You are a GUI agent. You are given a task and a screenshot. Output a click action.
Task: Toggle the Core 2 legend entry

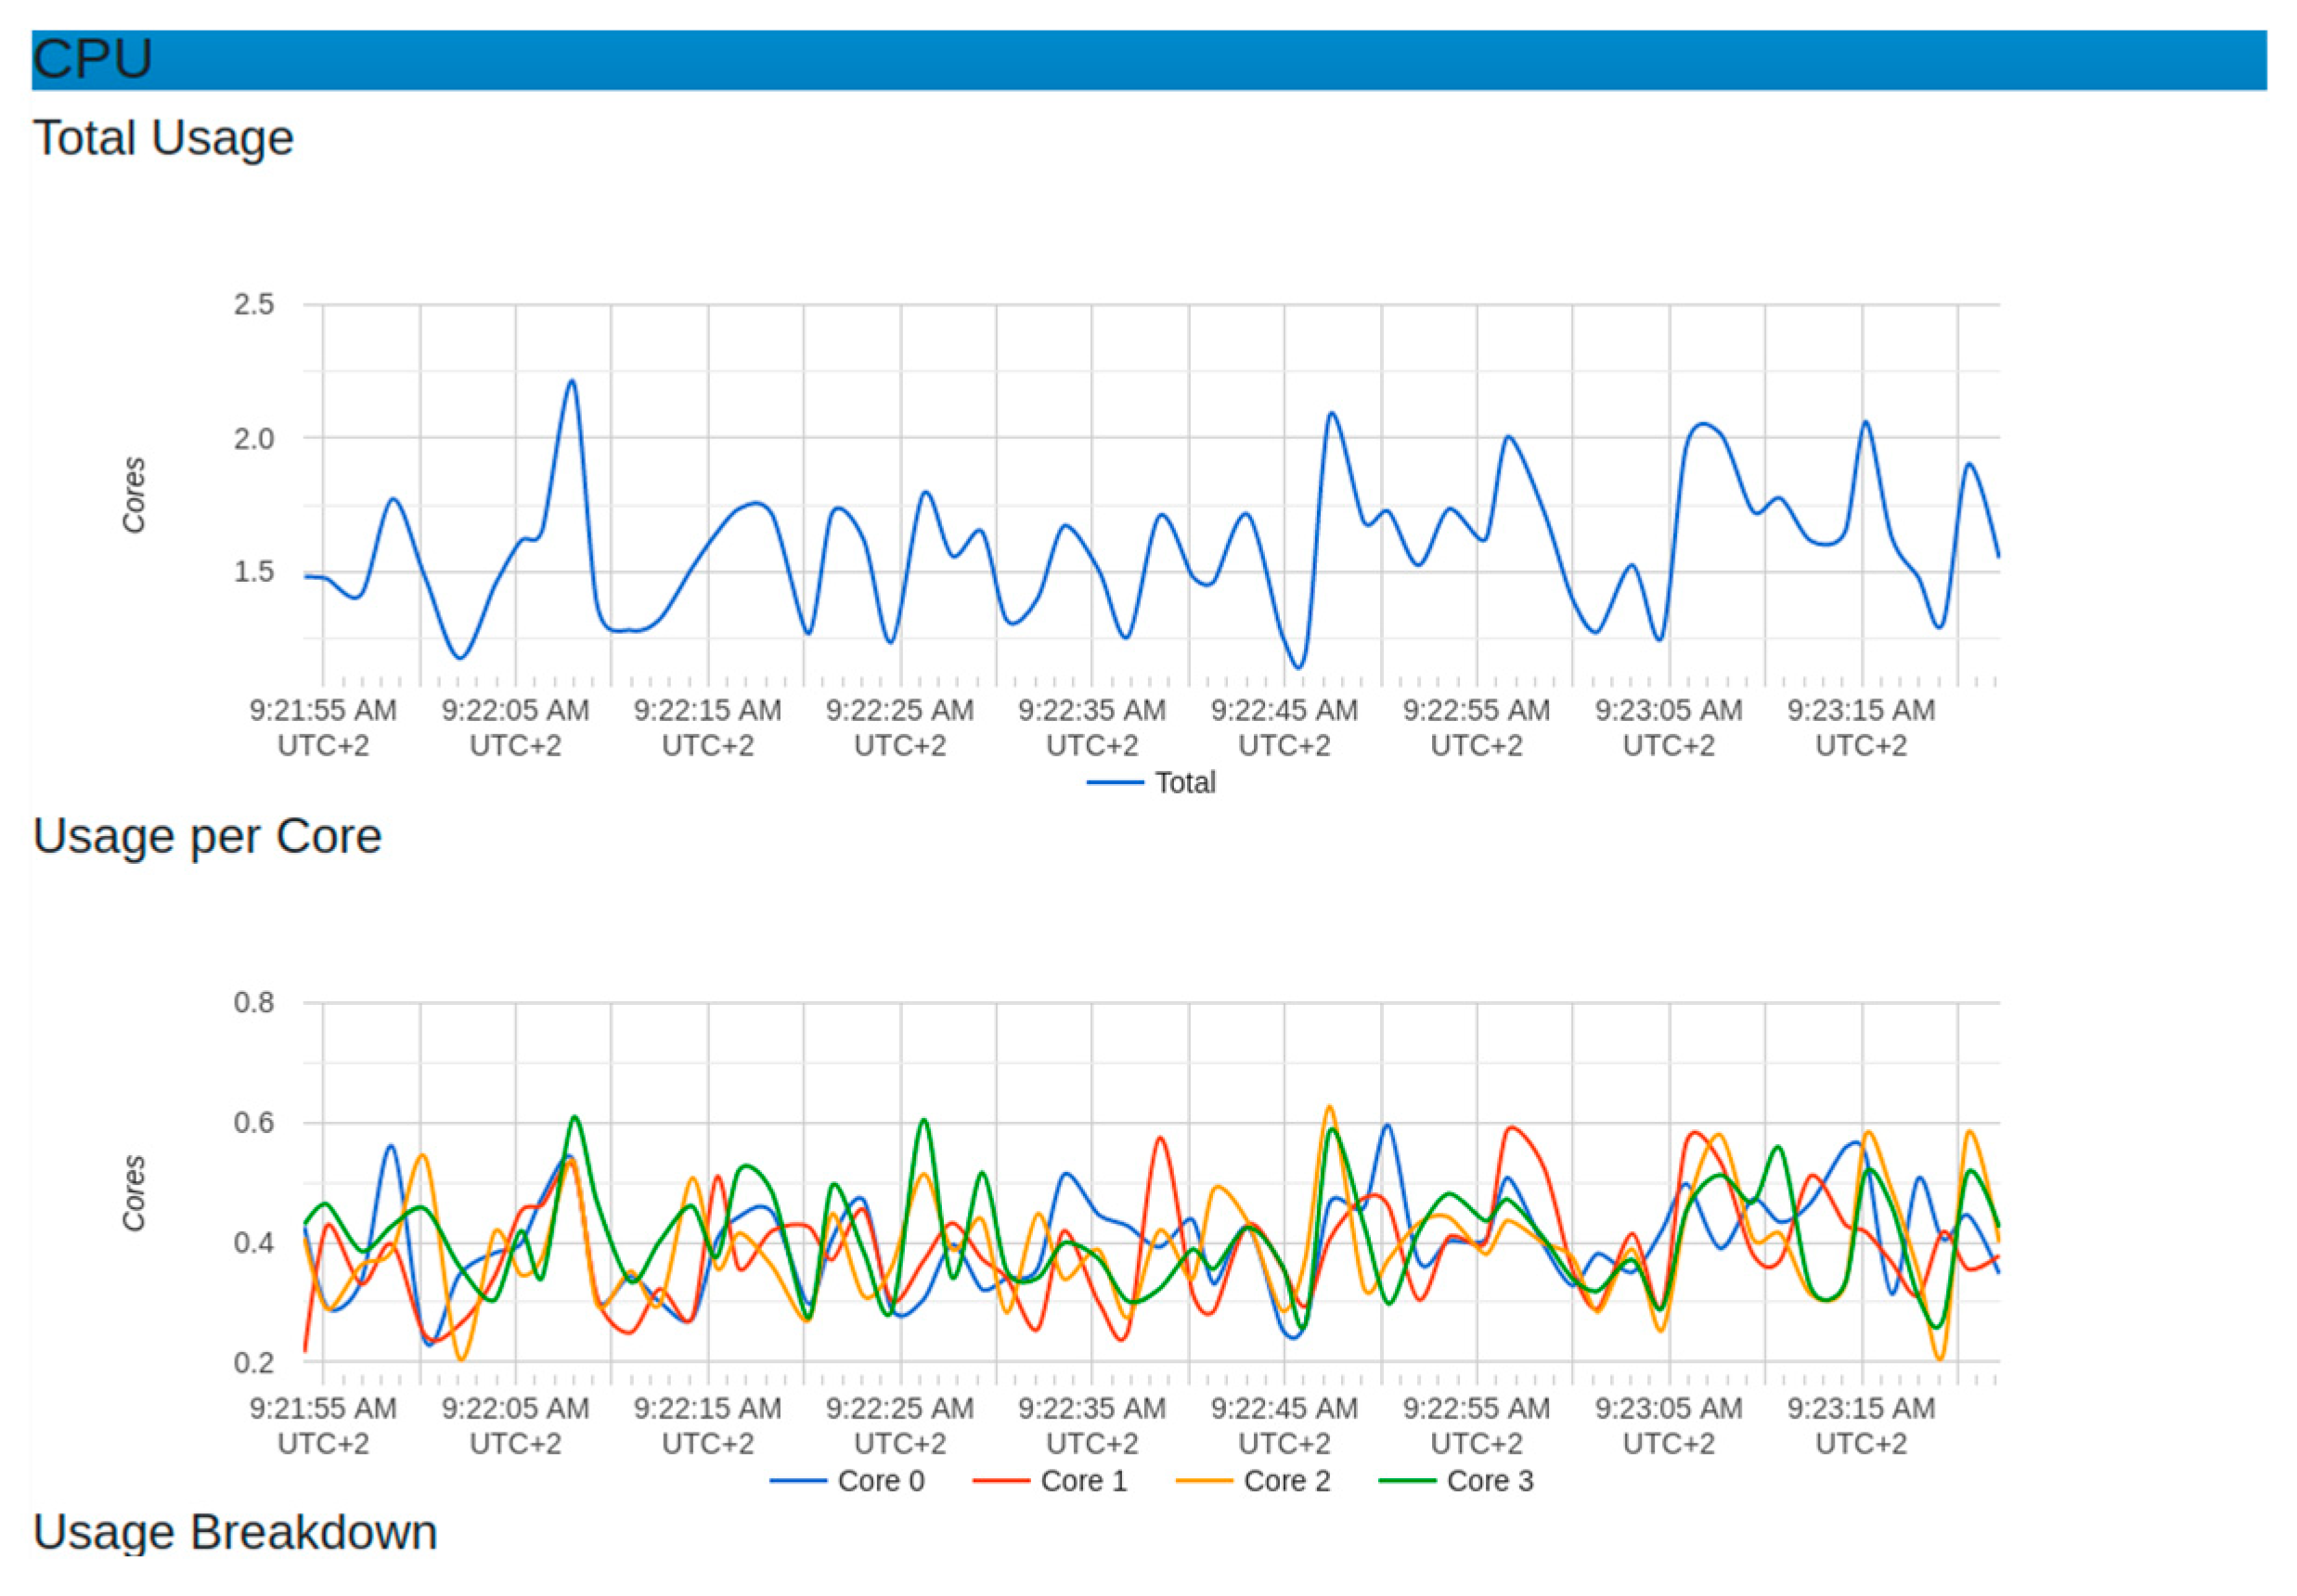(1286, 1480)
